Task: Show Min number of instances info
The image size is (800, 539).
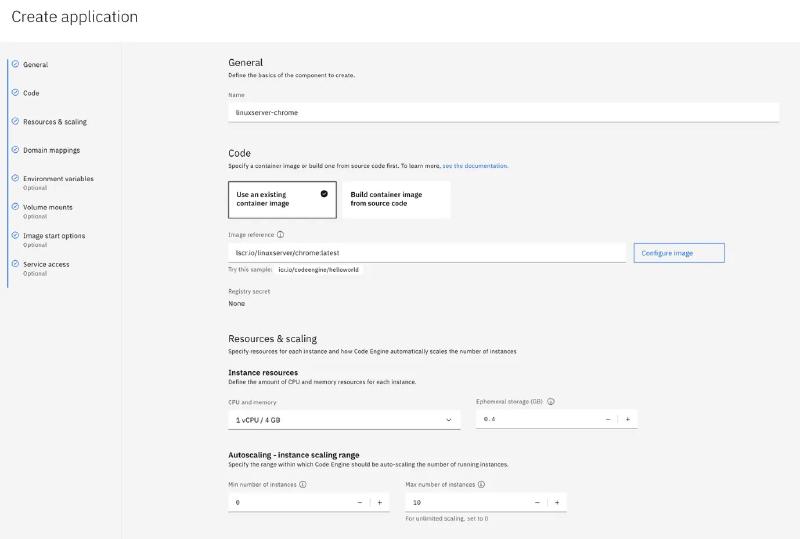Action: click(303, 484)
